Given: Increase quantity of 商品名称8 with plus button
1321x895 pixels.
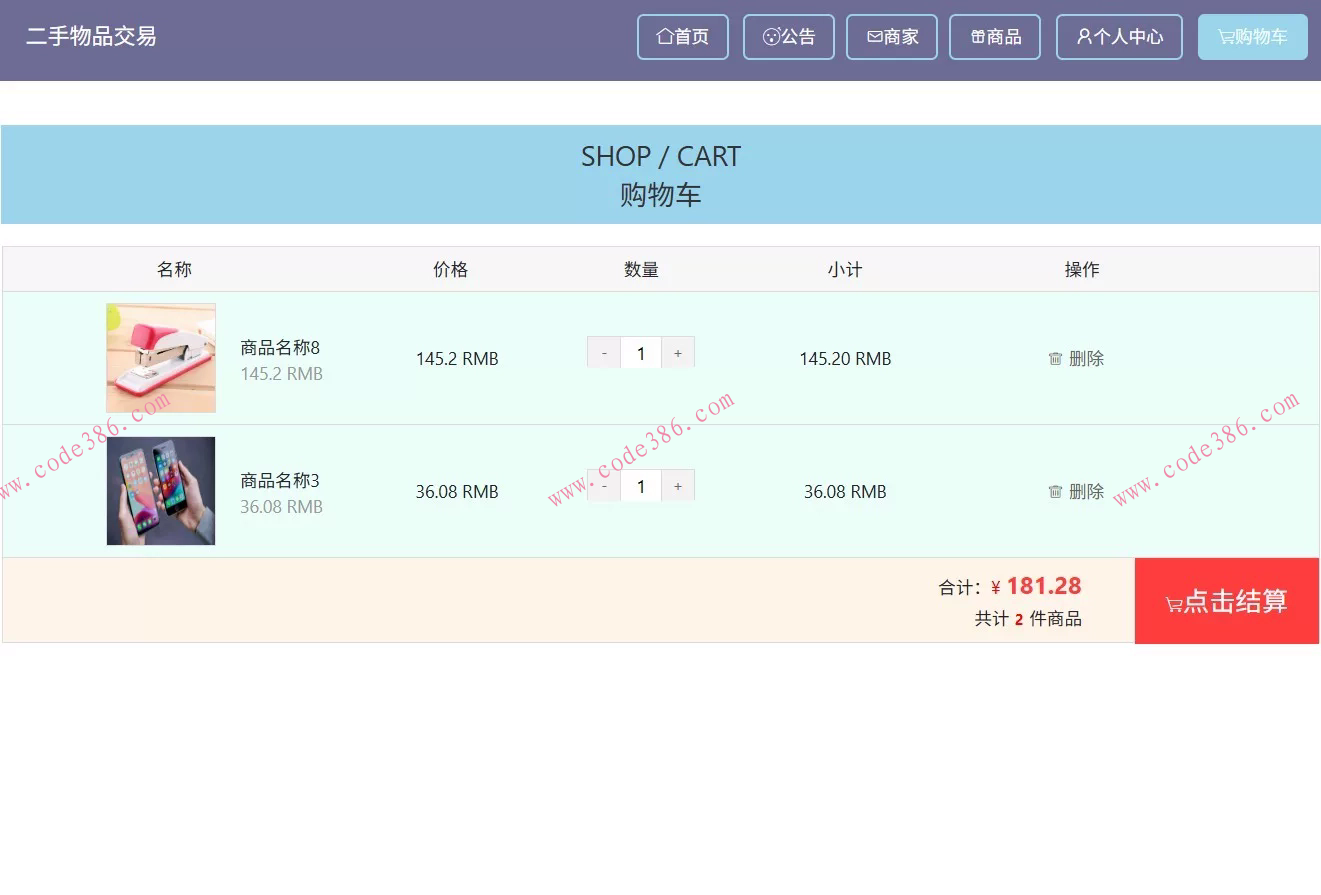Looking at the screenshot, I should (678, 352).
